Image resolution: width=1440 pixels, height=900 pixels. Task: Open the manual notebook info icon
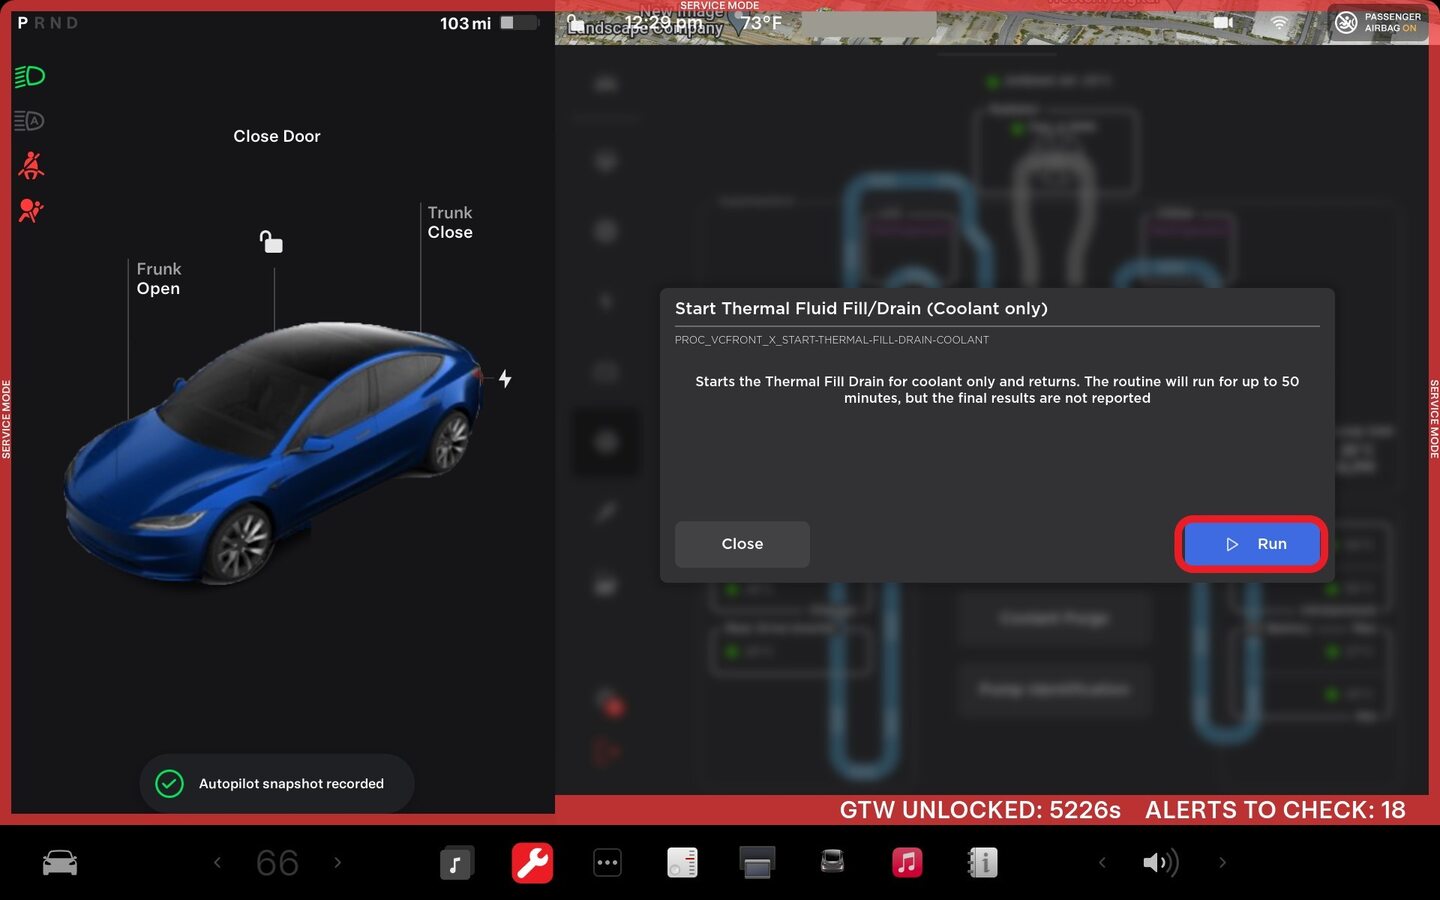pyautogui.click(x=982, y=862)
